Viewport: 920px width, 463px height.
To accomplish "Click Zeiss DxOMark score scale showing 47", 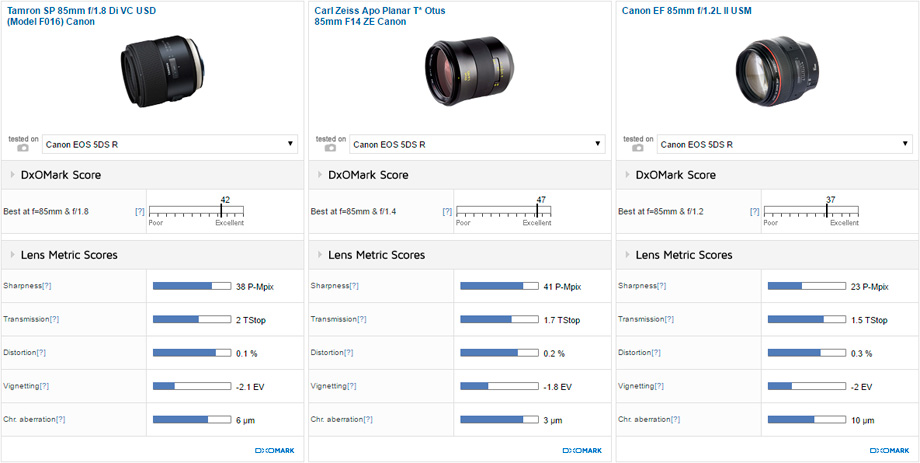I will click(504, 211).
